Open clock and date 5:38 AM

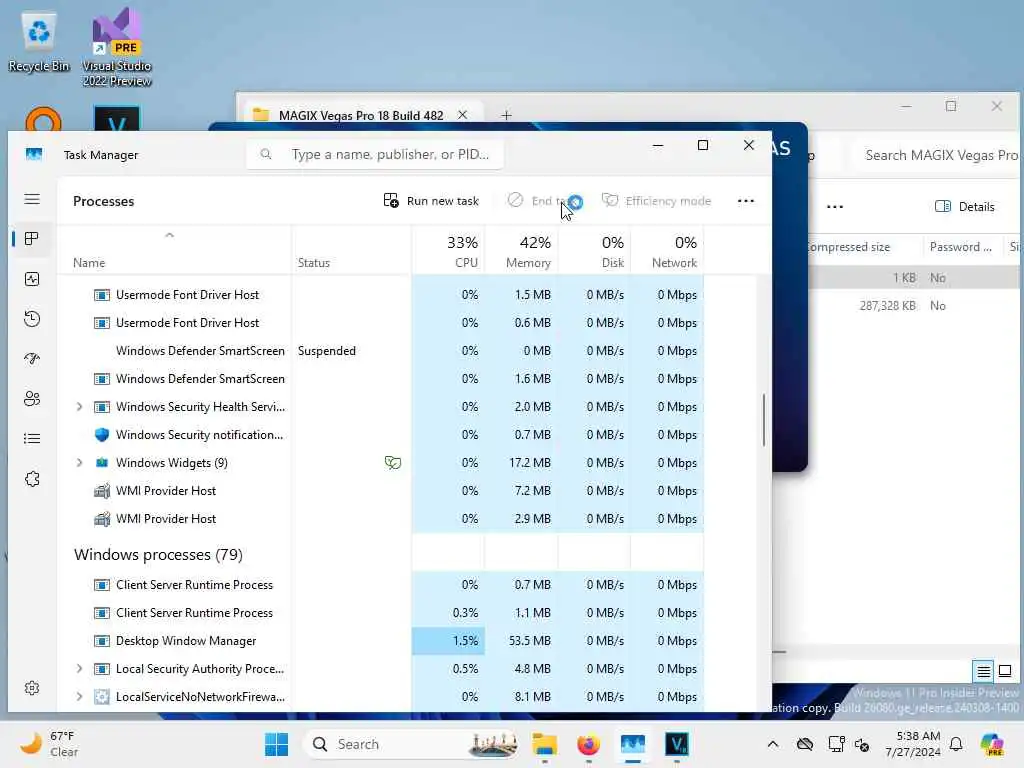pos(913,744)
